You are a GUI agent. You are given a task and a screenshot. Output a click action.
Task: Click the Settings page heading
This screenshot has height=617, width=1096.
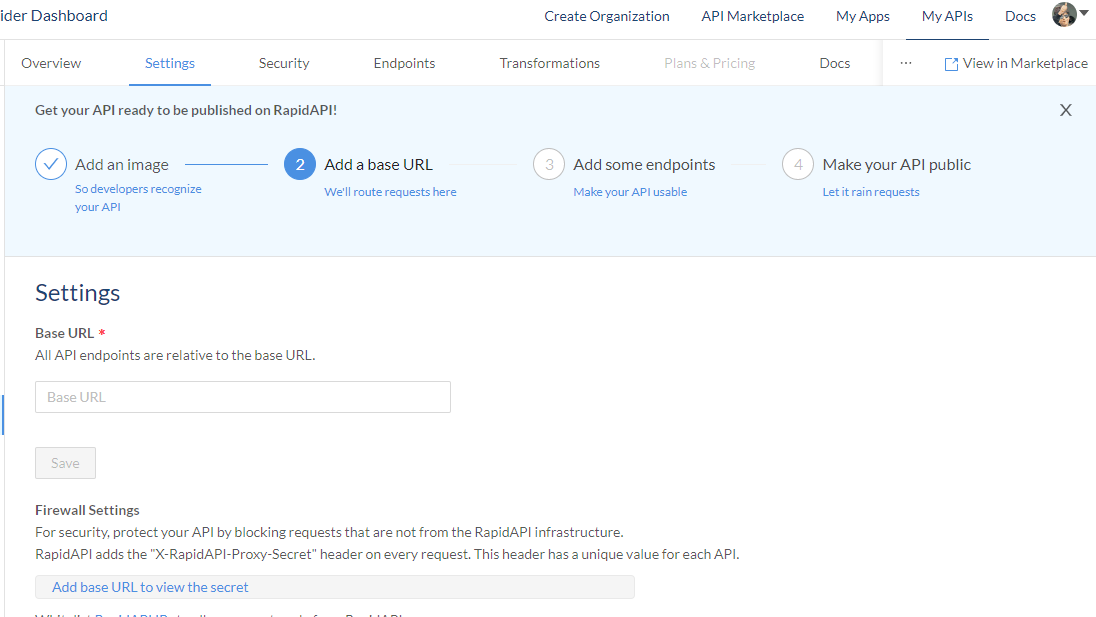point(78,293)
